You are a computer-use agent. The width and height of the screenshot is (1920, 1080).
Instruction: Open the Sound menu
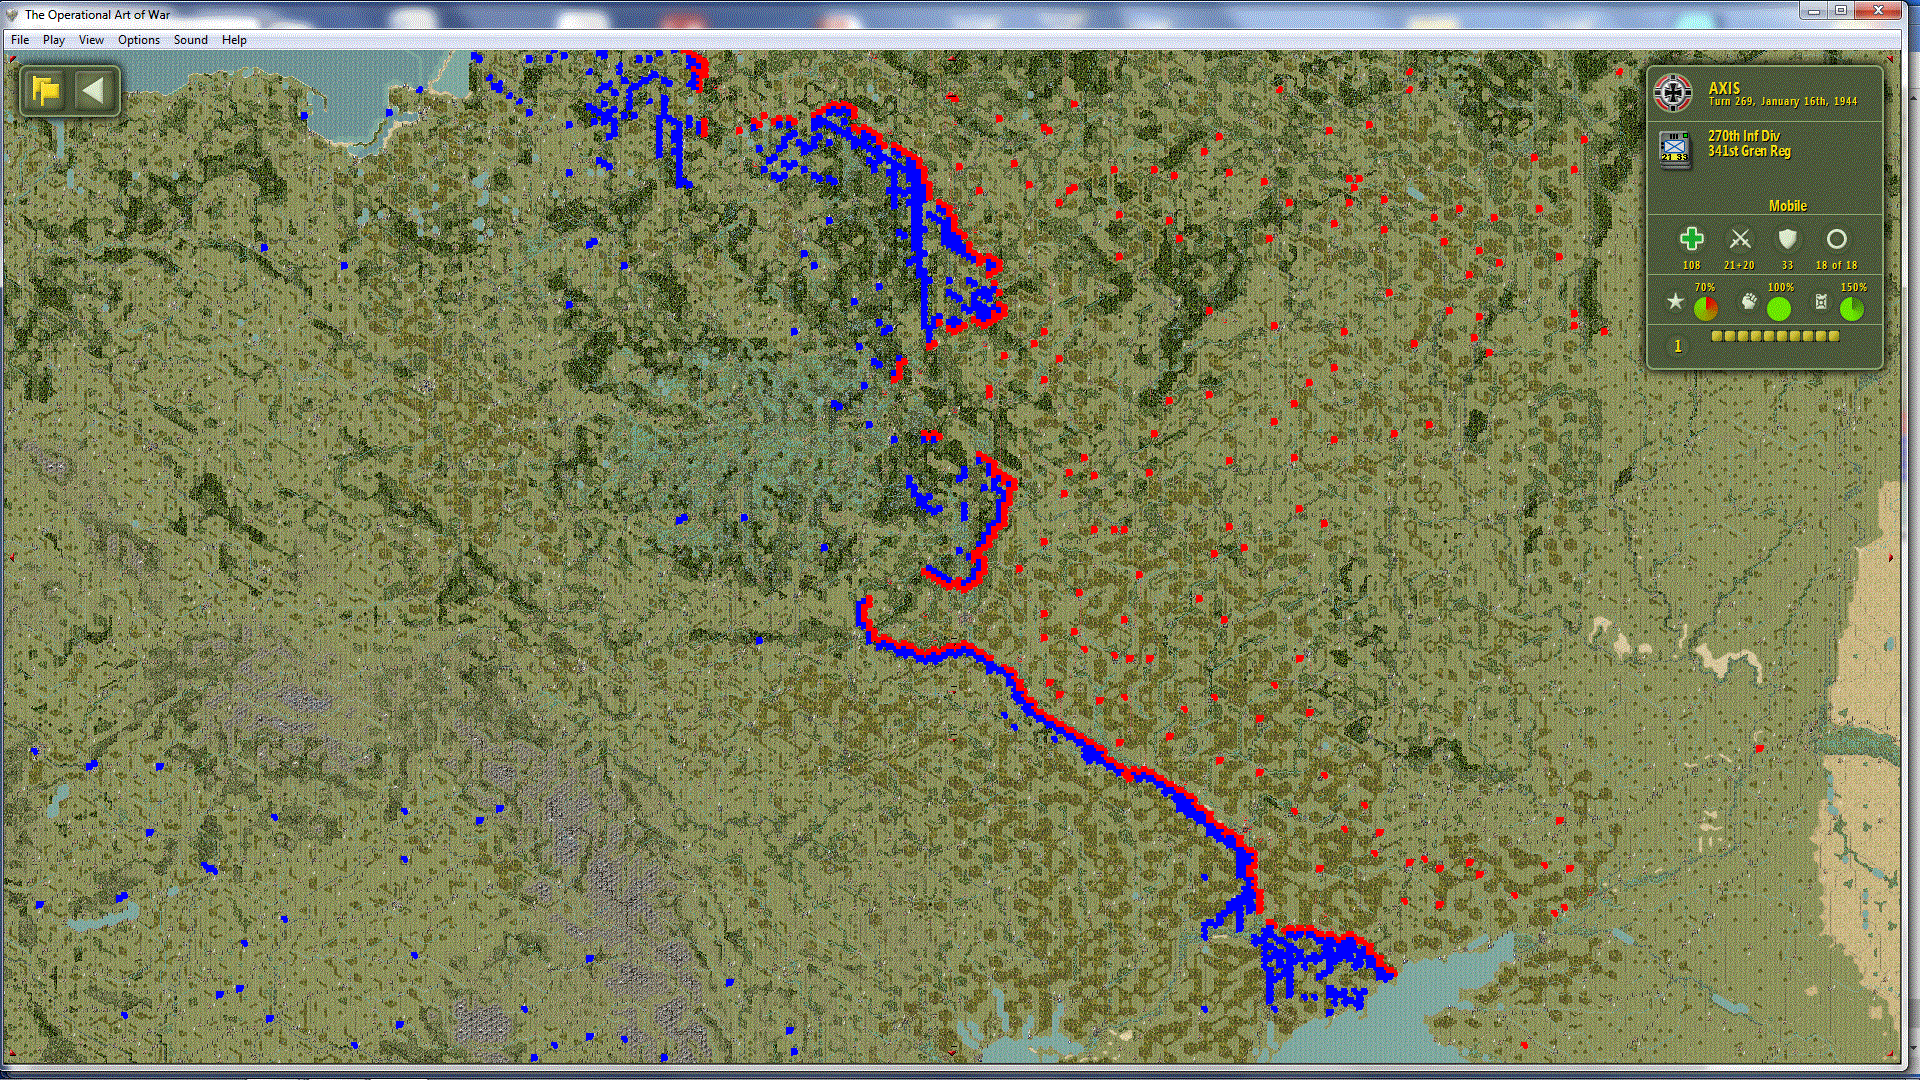click(x=191, y=40)
